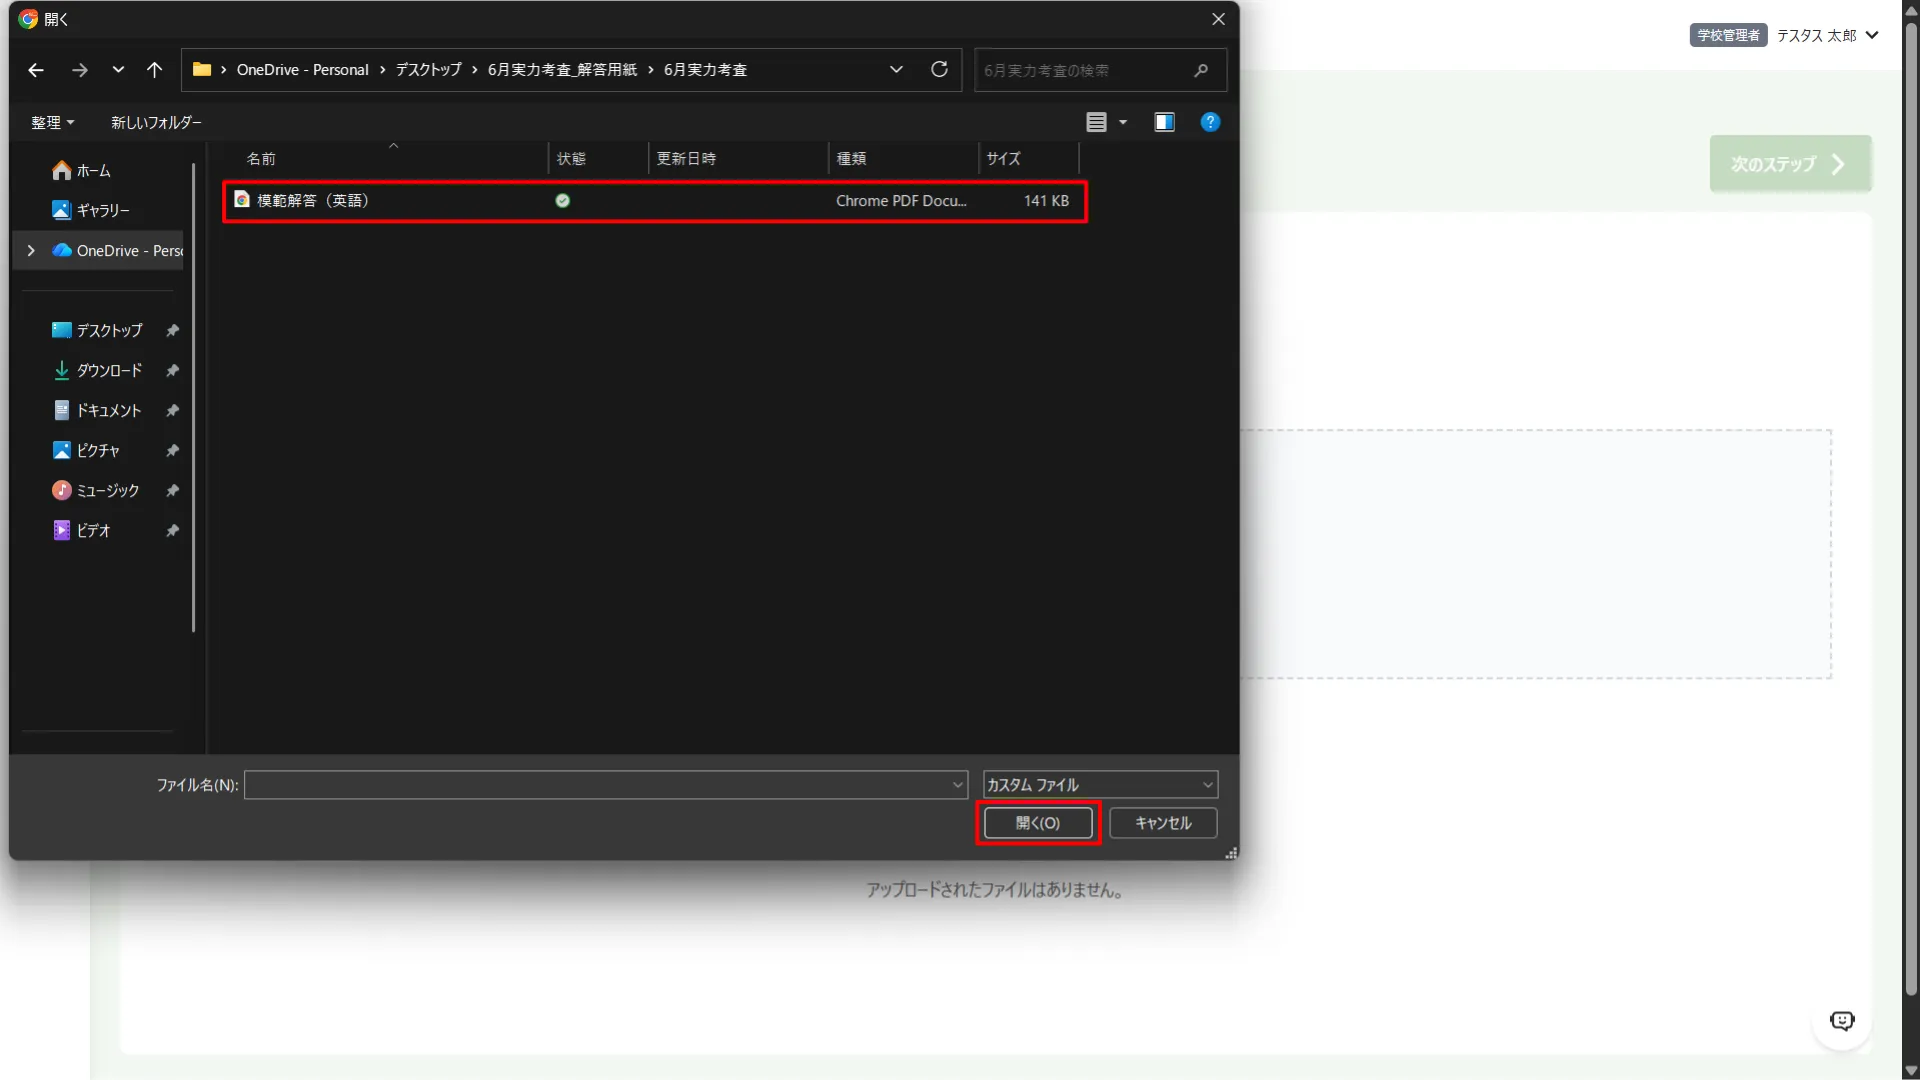Click the folder icon in address bar

pyautogui.click(x=202, y=70)
